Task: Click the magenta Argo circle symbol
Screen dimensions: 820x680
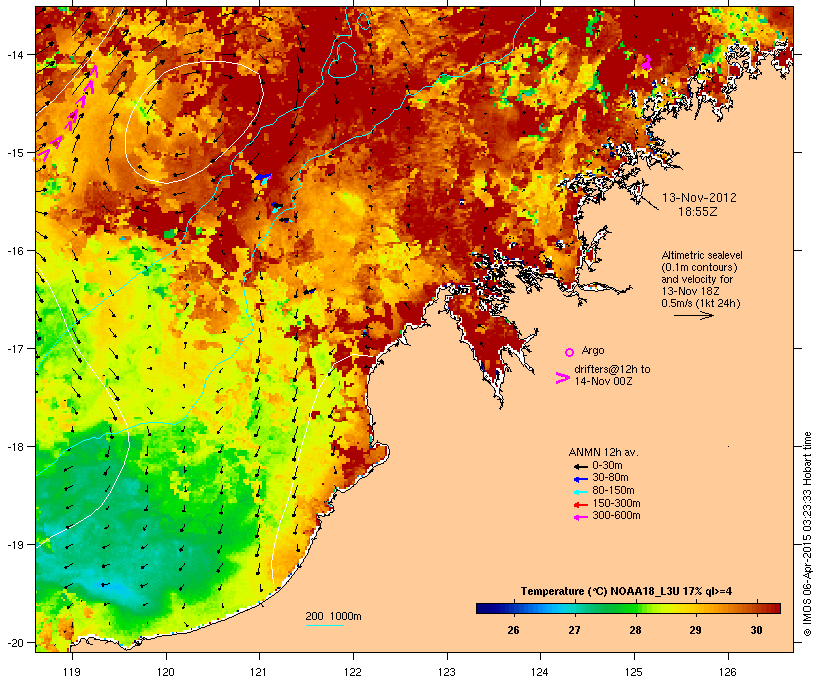Action: click(x=570, y=352)
